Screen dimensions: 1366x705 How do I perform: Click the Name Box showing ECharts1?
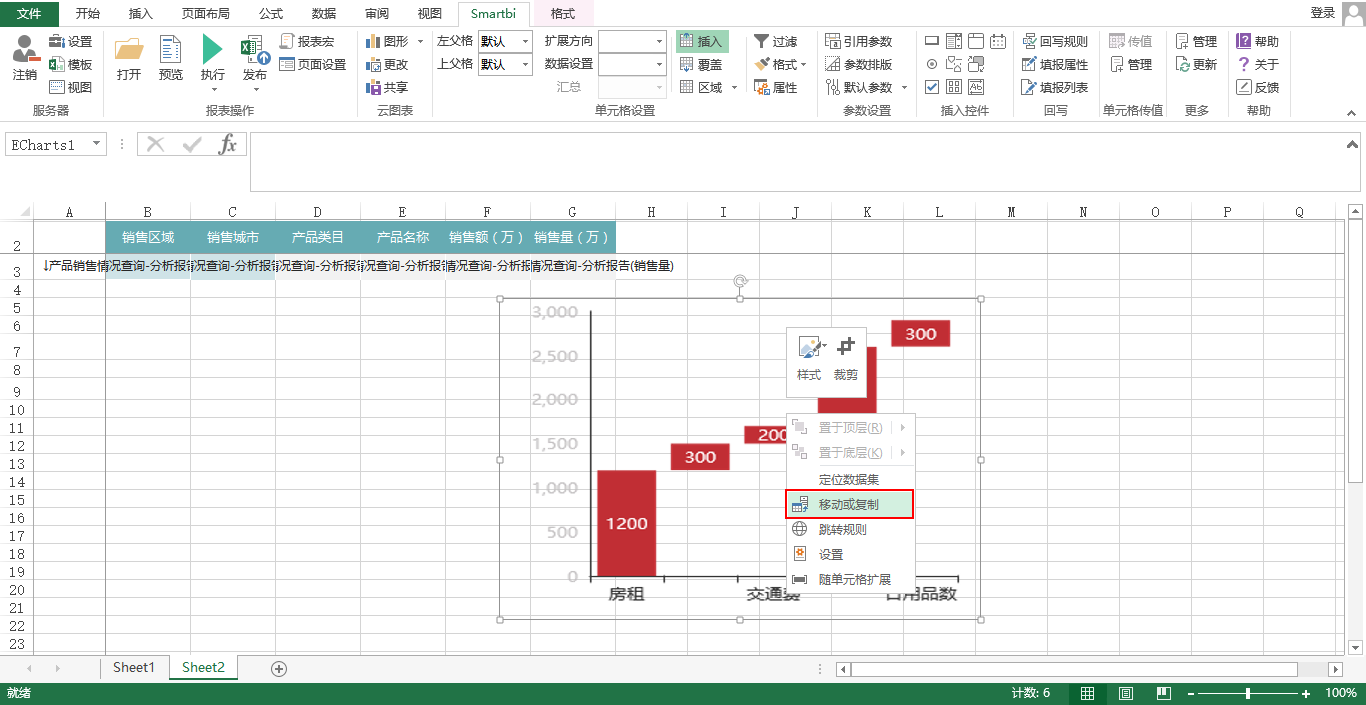[56, 144]
